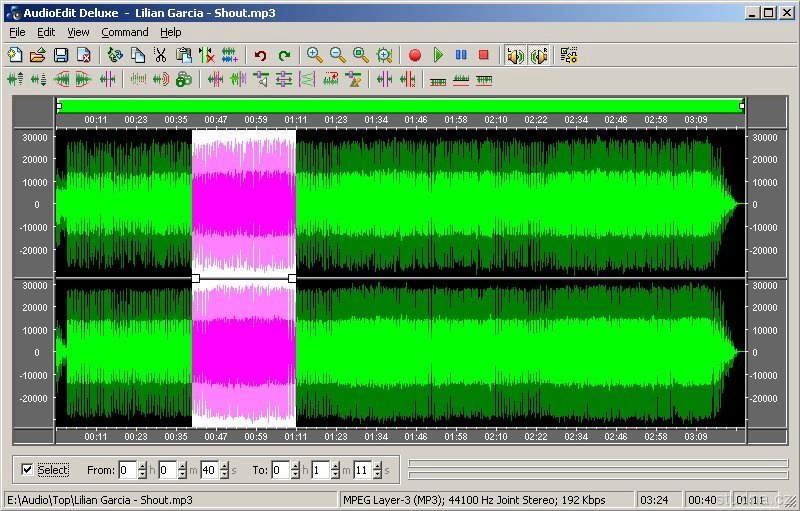Click the Save floppy disk icon
800x511 pixels.
point(61,55)
